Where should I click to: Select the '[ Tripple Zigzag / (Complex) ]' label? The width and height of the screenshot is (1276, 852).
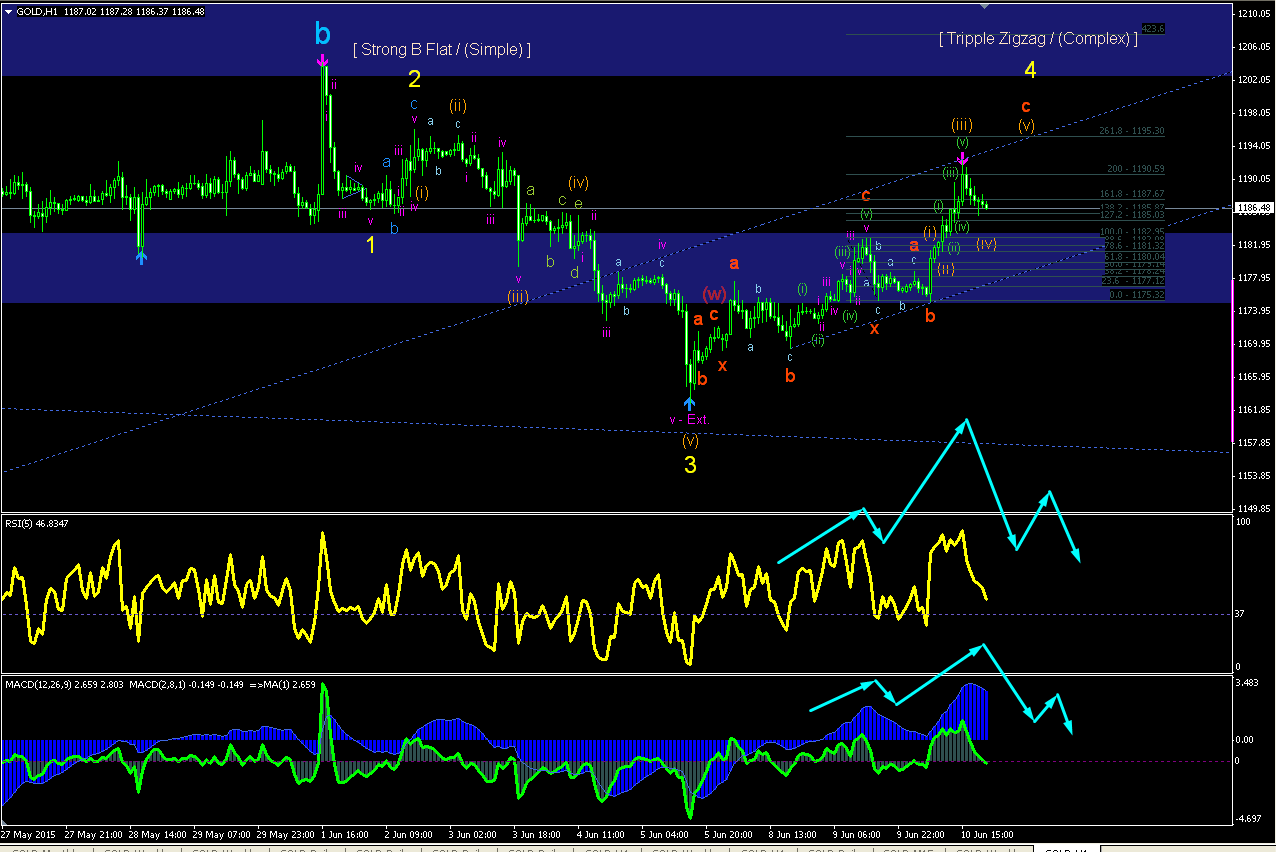(1038, 39)
